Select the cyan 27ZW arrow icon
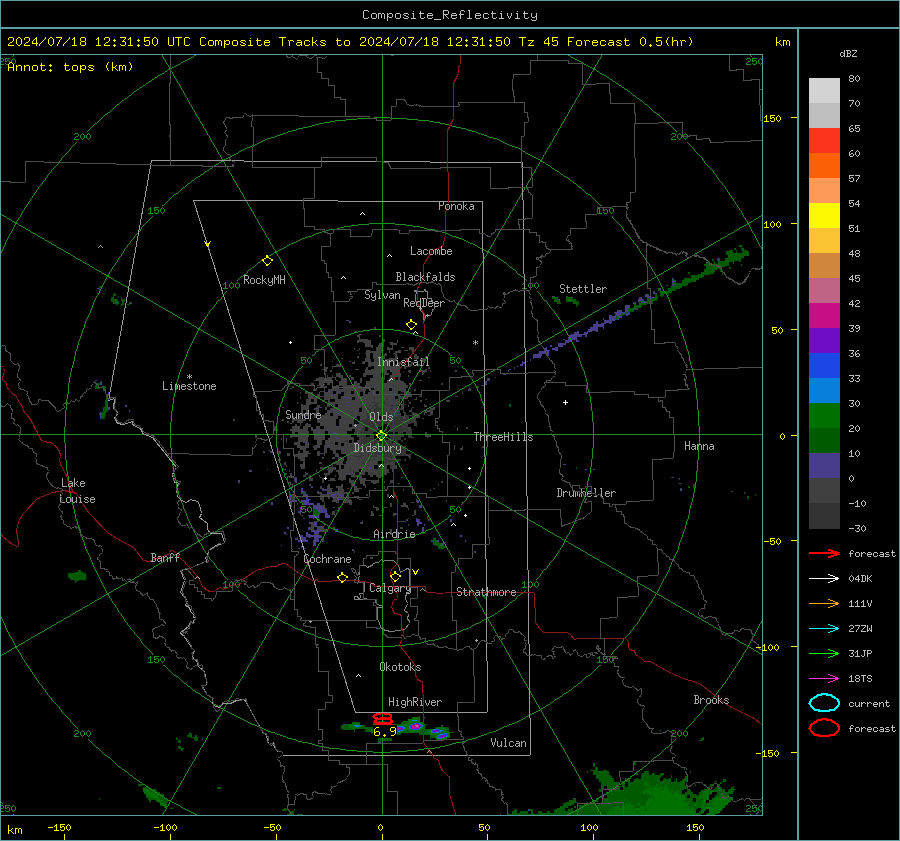This screenshot has width=900, height=841. click(x=824, y=629)
